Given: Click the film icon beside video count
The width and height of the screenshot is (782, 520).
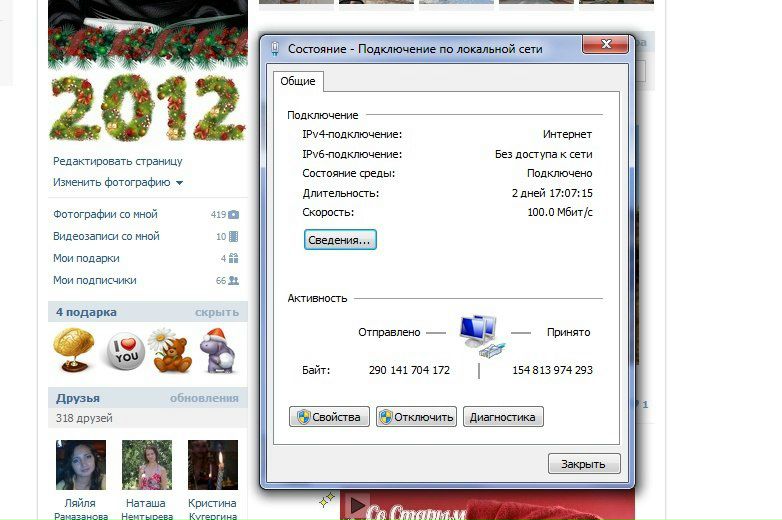Looking at the screenshot, I should [233, 237].
